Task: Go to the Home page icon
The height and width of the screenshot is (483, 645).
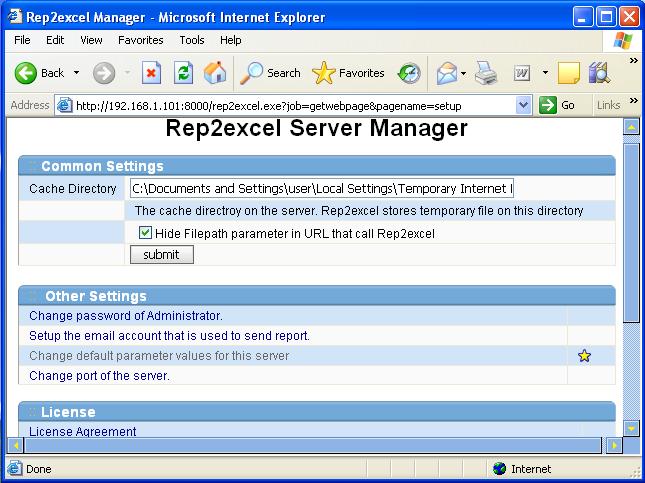Action: tap(215, 73)
